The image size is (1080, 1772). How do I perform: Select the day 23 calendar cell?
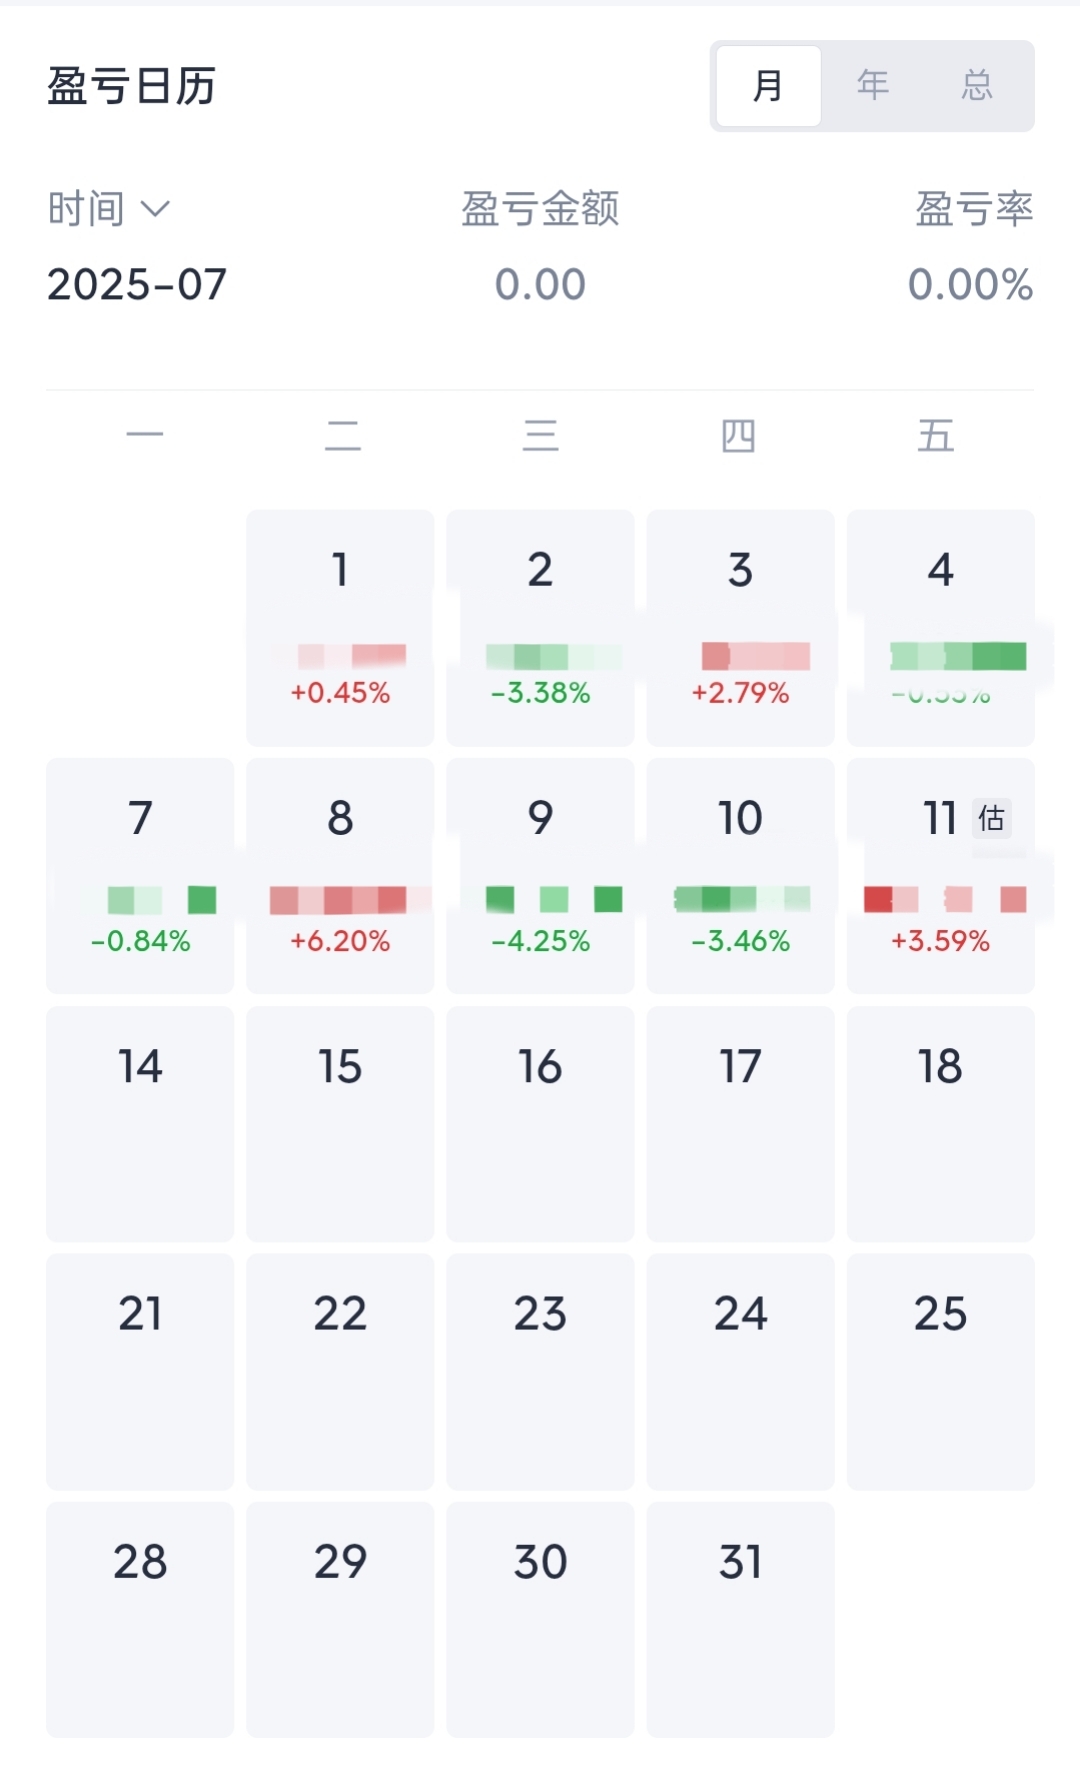coord(540,1371)
